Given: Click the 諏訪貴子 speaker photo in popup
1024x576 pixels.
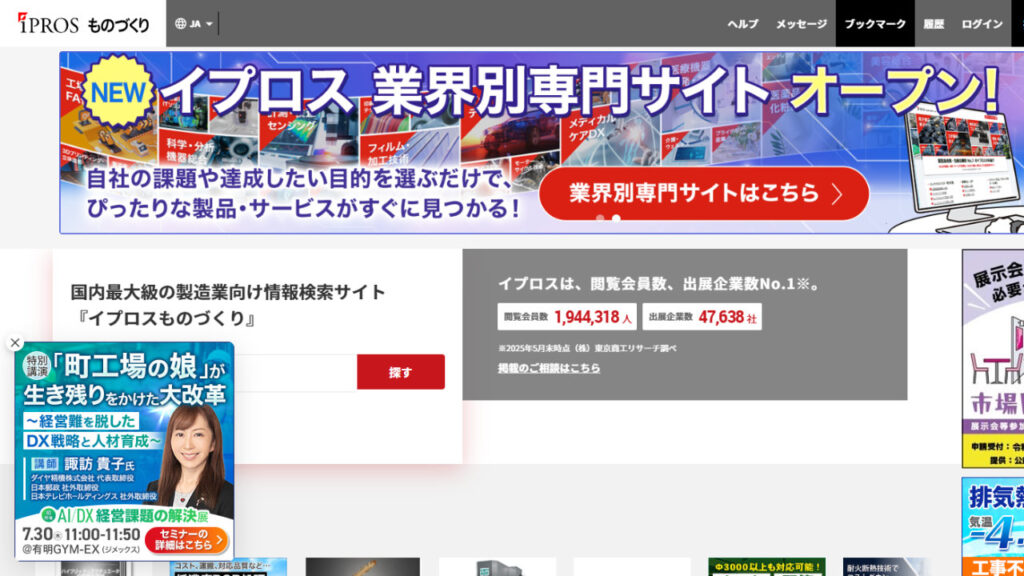Looking at the screenshot, I should (x=193, y=457).
